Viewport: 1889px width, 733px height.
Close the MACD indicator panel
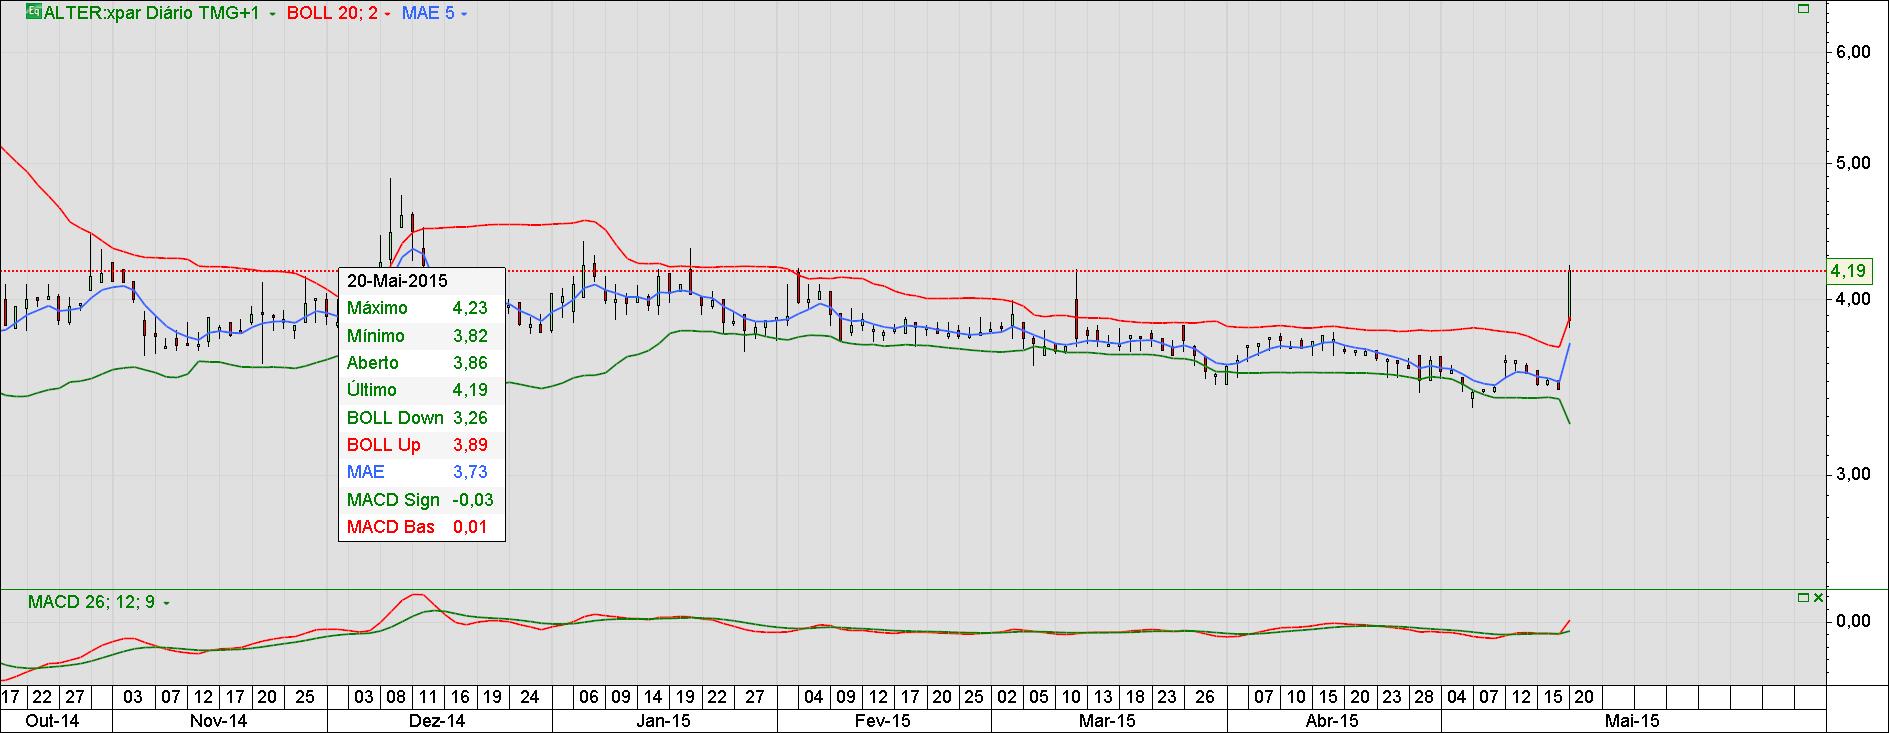[x=1818, y=598]
